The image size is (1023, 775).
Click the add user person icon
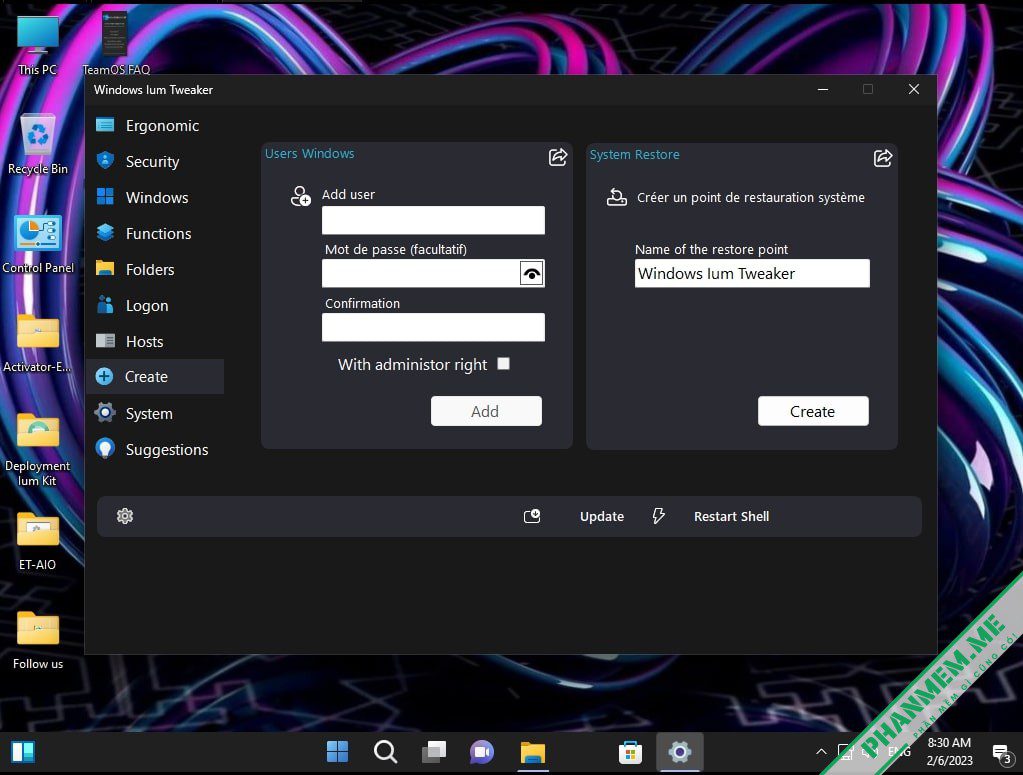click(x=301, y=196)
